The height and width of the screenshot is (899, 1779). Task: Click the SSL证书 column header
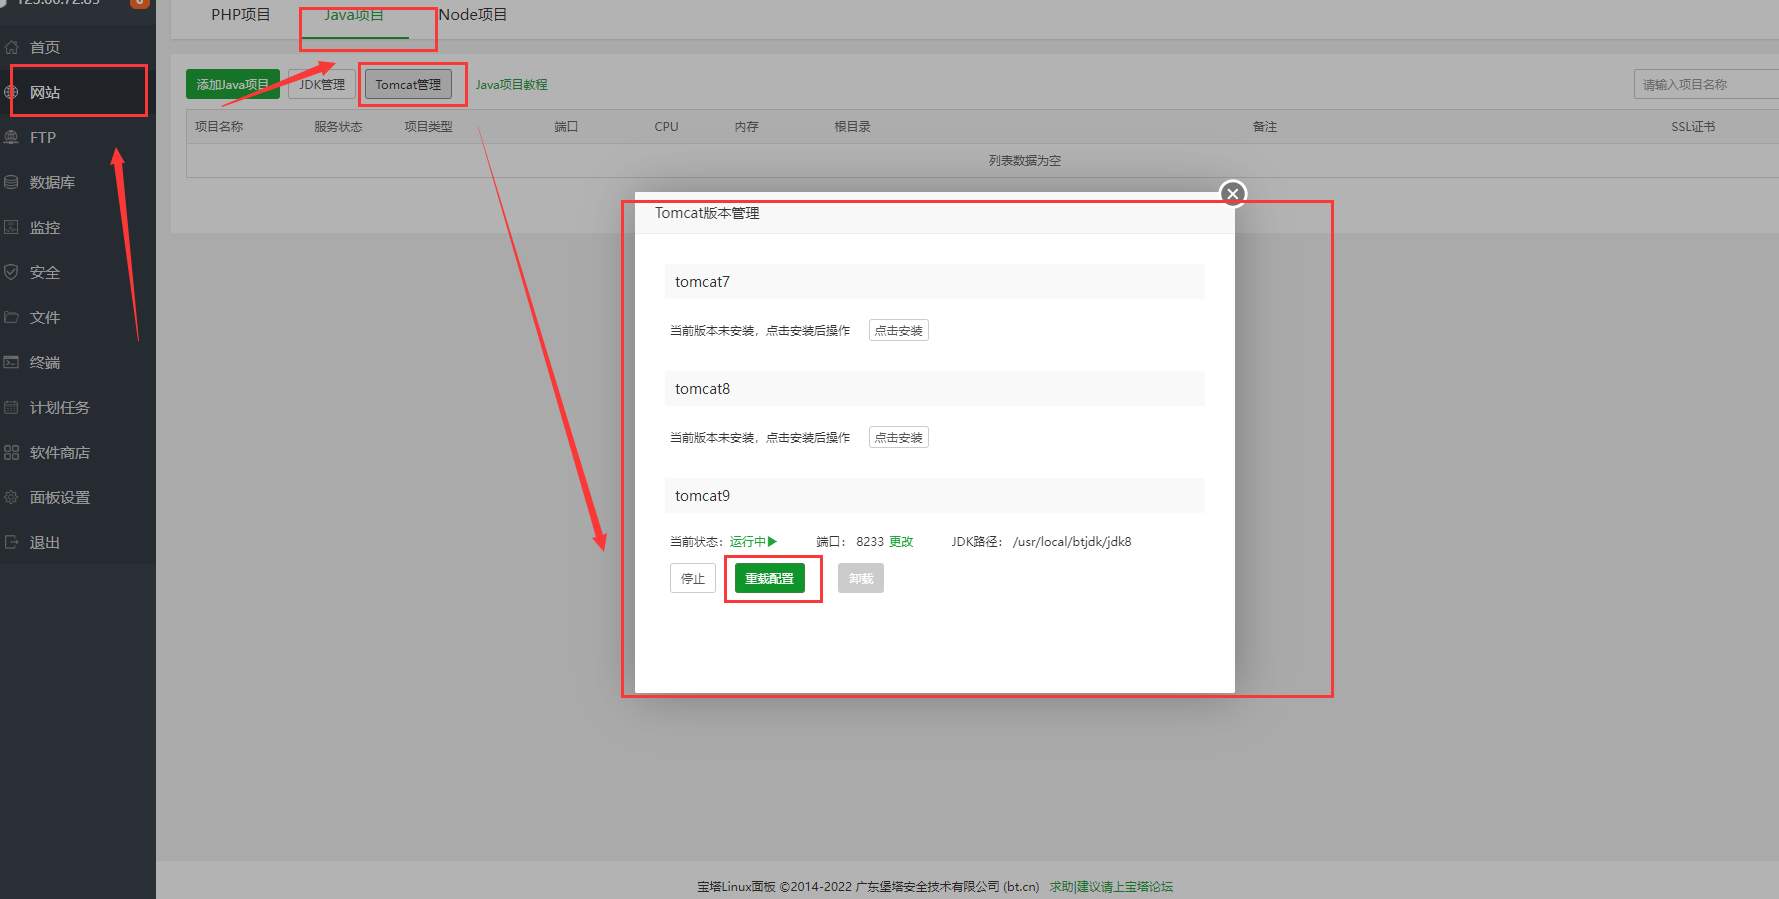pyautogui.click(x=1693, y=127)
